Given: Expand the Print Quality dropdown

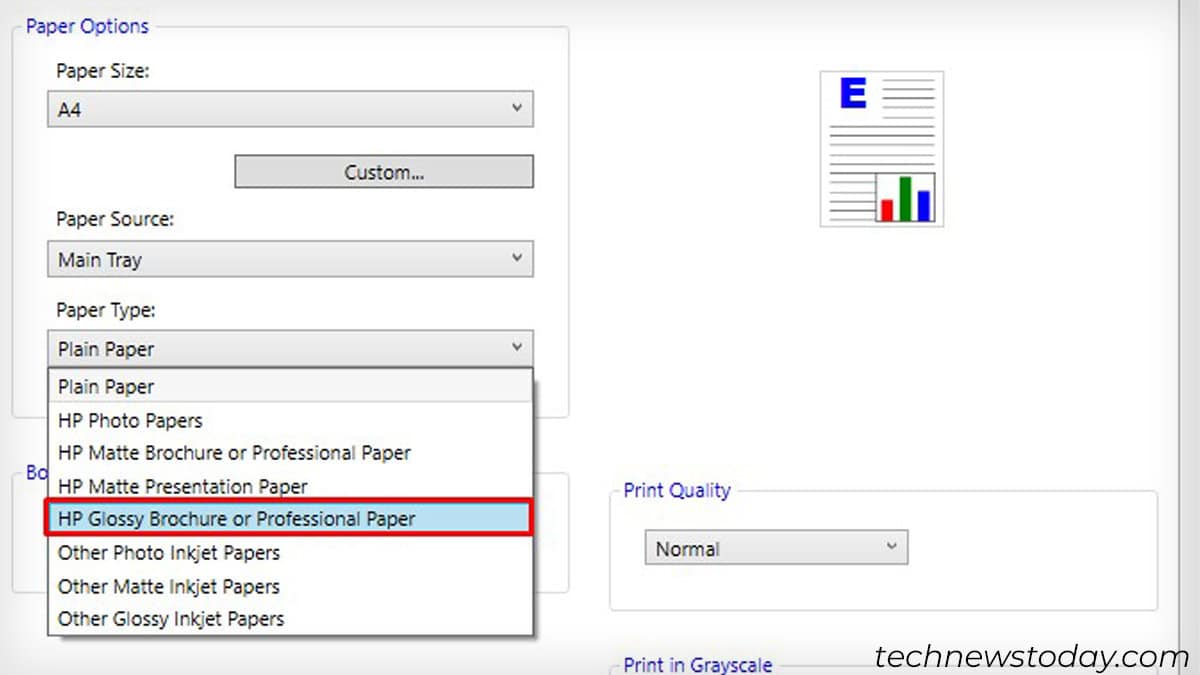Looking at the screenshot, I should 893,548.
